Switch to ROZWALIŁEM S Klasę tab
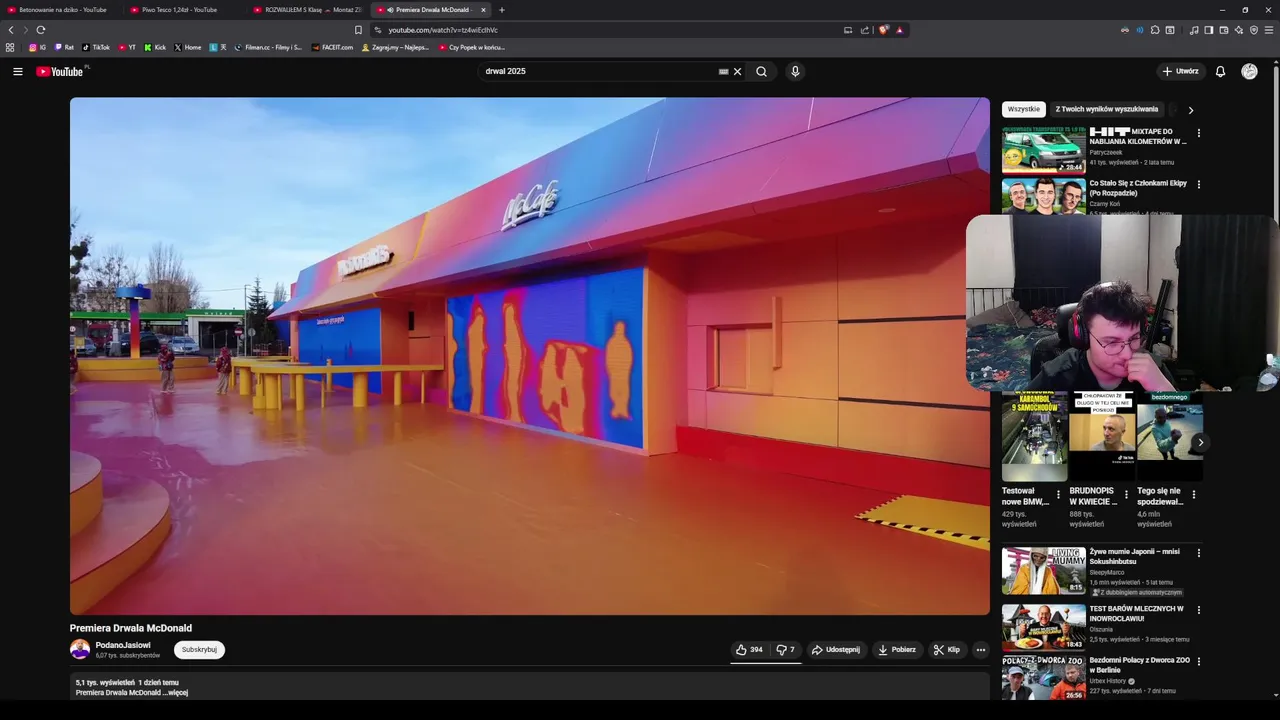 coord(306,10)
